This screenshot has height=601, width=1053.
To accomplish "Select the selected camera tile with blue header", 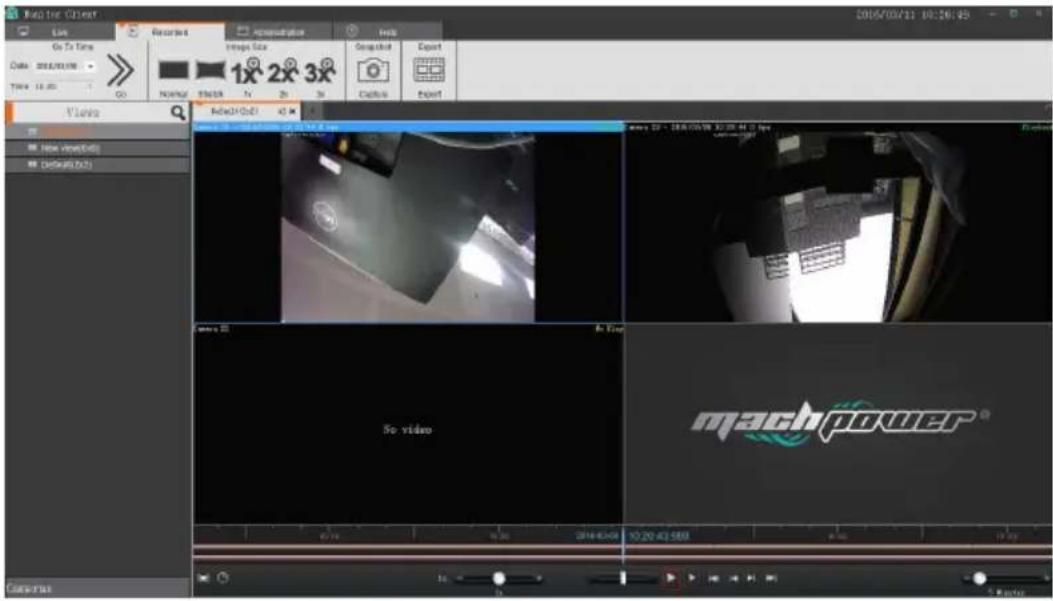I will (408, 222).
